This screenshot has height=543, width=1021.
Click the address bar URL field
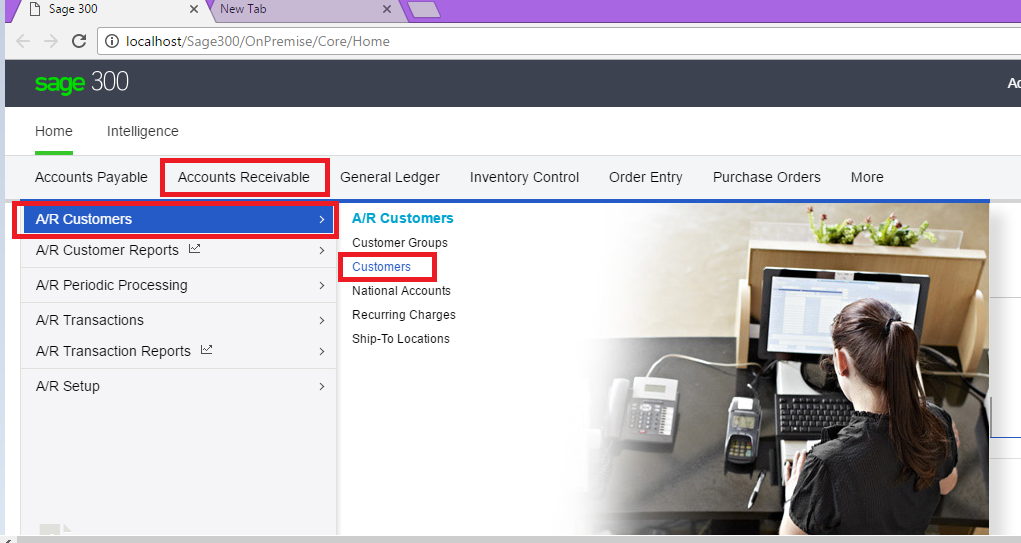[560, 41]
